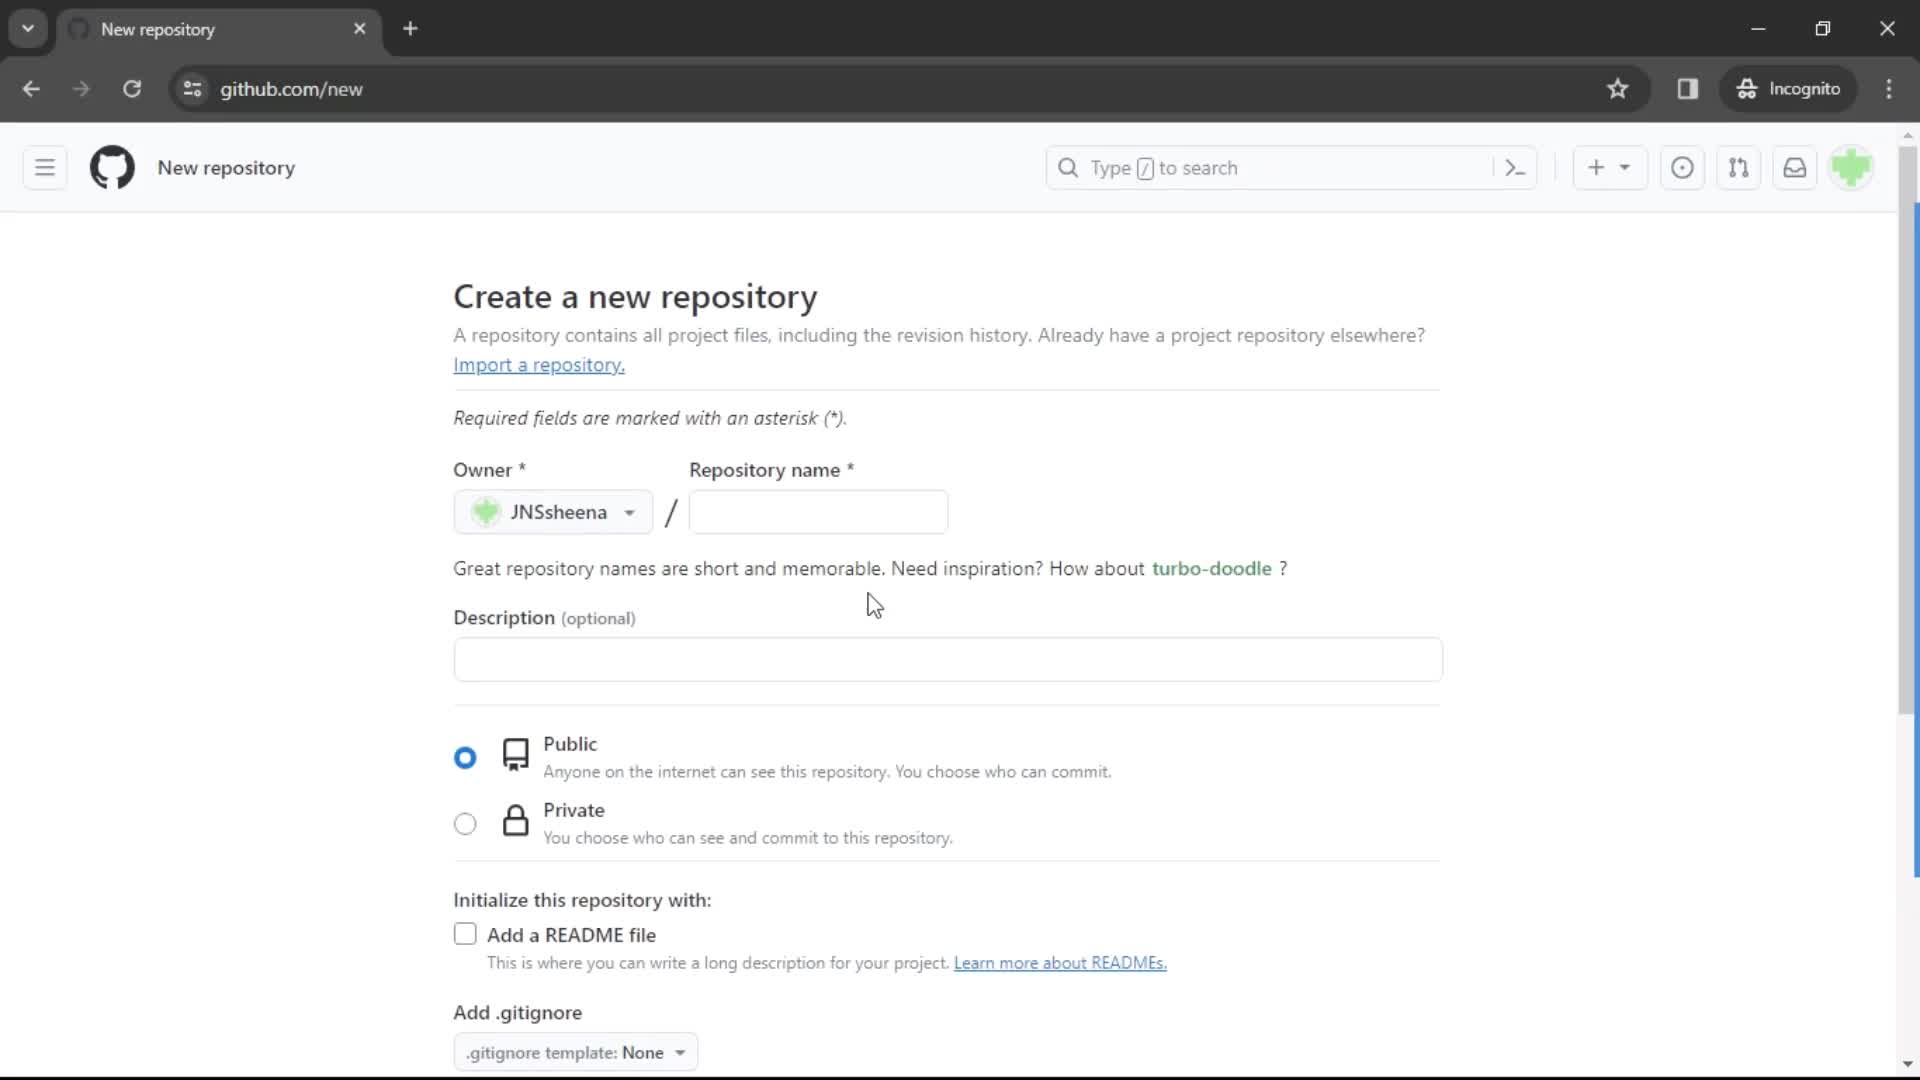
Task: Select the Public repository radio button
Action: (x=464, y=757)
